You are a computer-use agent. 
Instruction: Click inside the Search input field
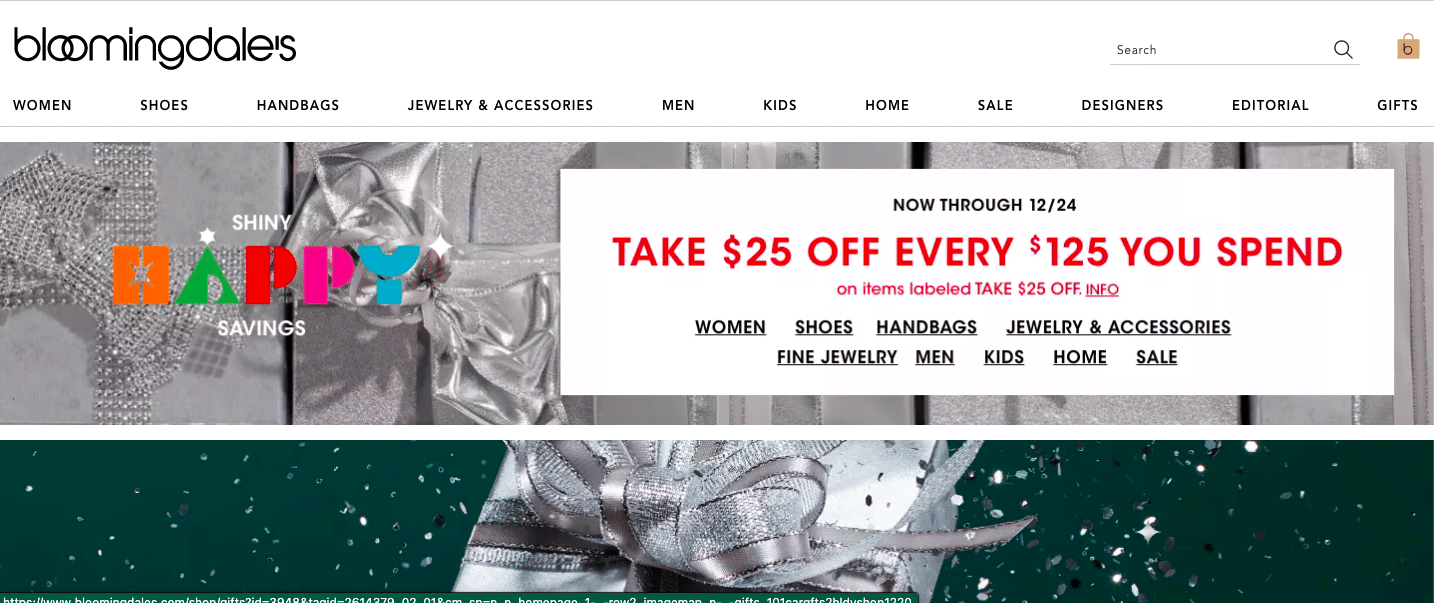(x=1220, y=49)
